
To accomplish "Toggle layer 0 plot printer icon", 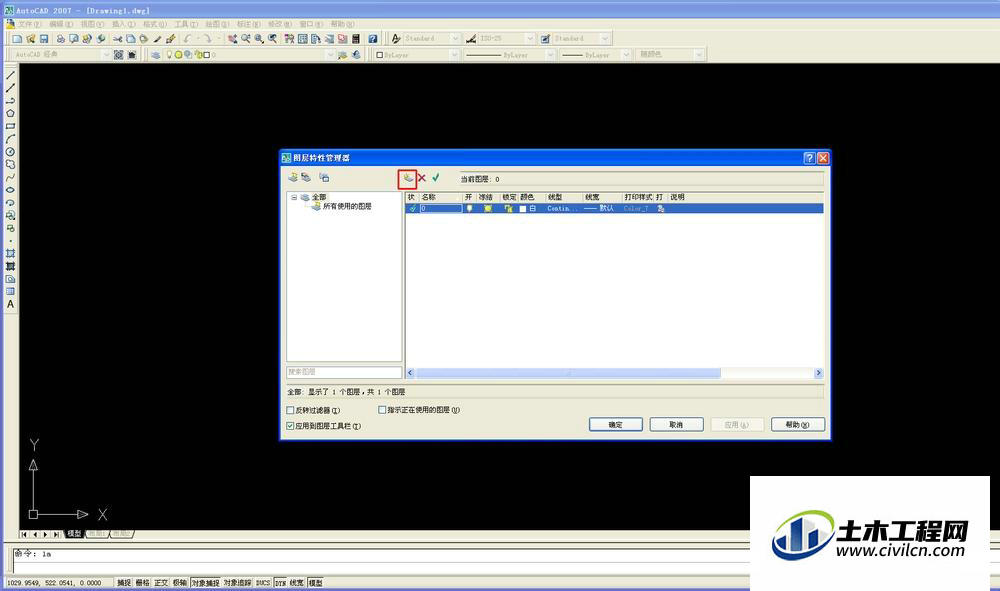I will point(661,208).
